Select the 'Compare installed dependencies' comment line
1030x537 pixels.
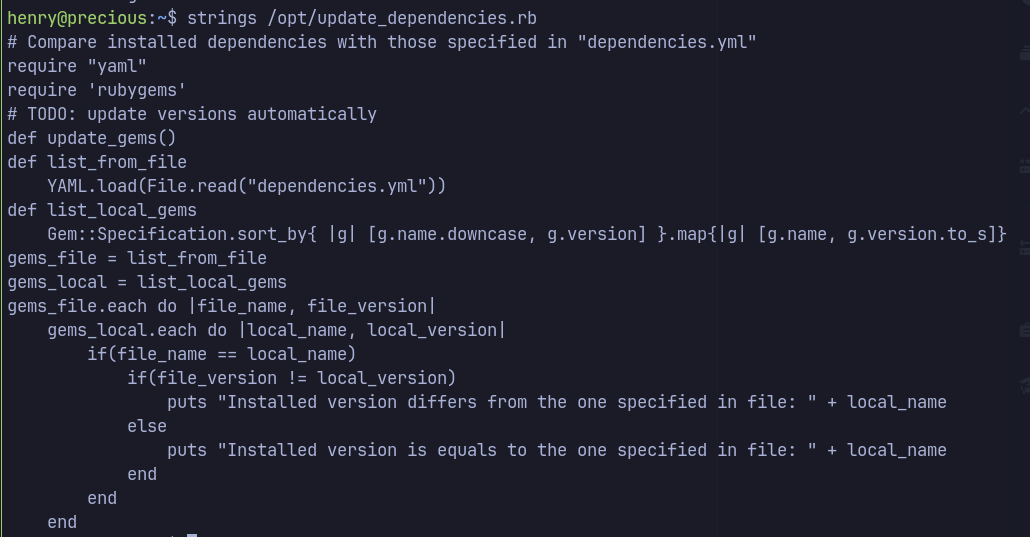click(x=382, y=43)
